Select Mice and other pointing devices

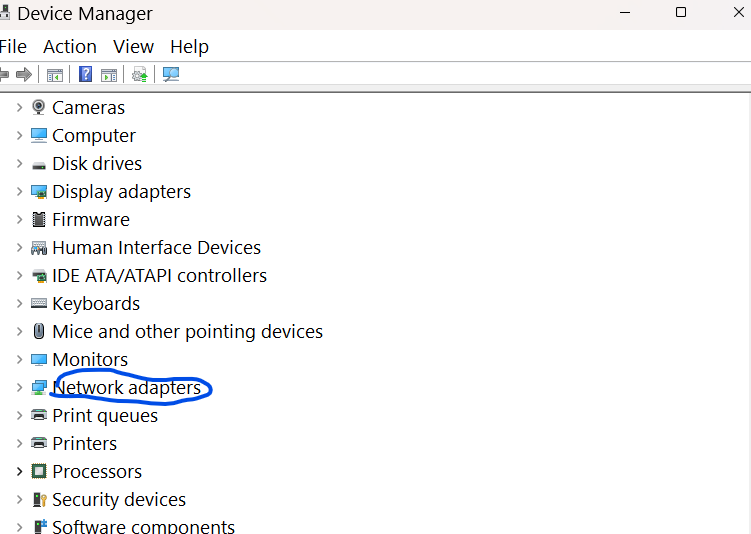point(187,331)
